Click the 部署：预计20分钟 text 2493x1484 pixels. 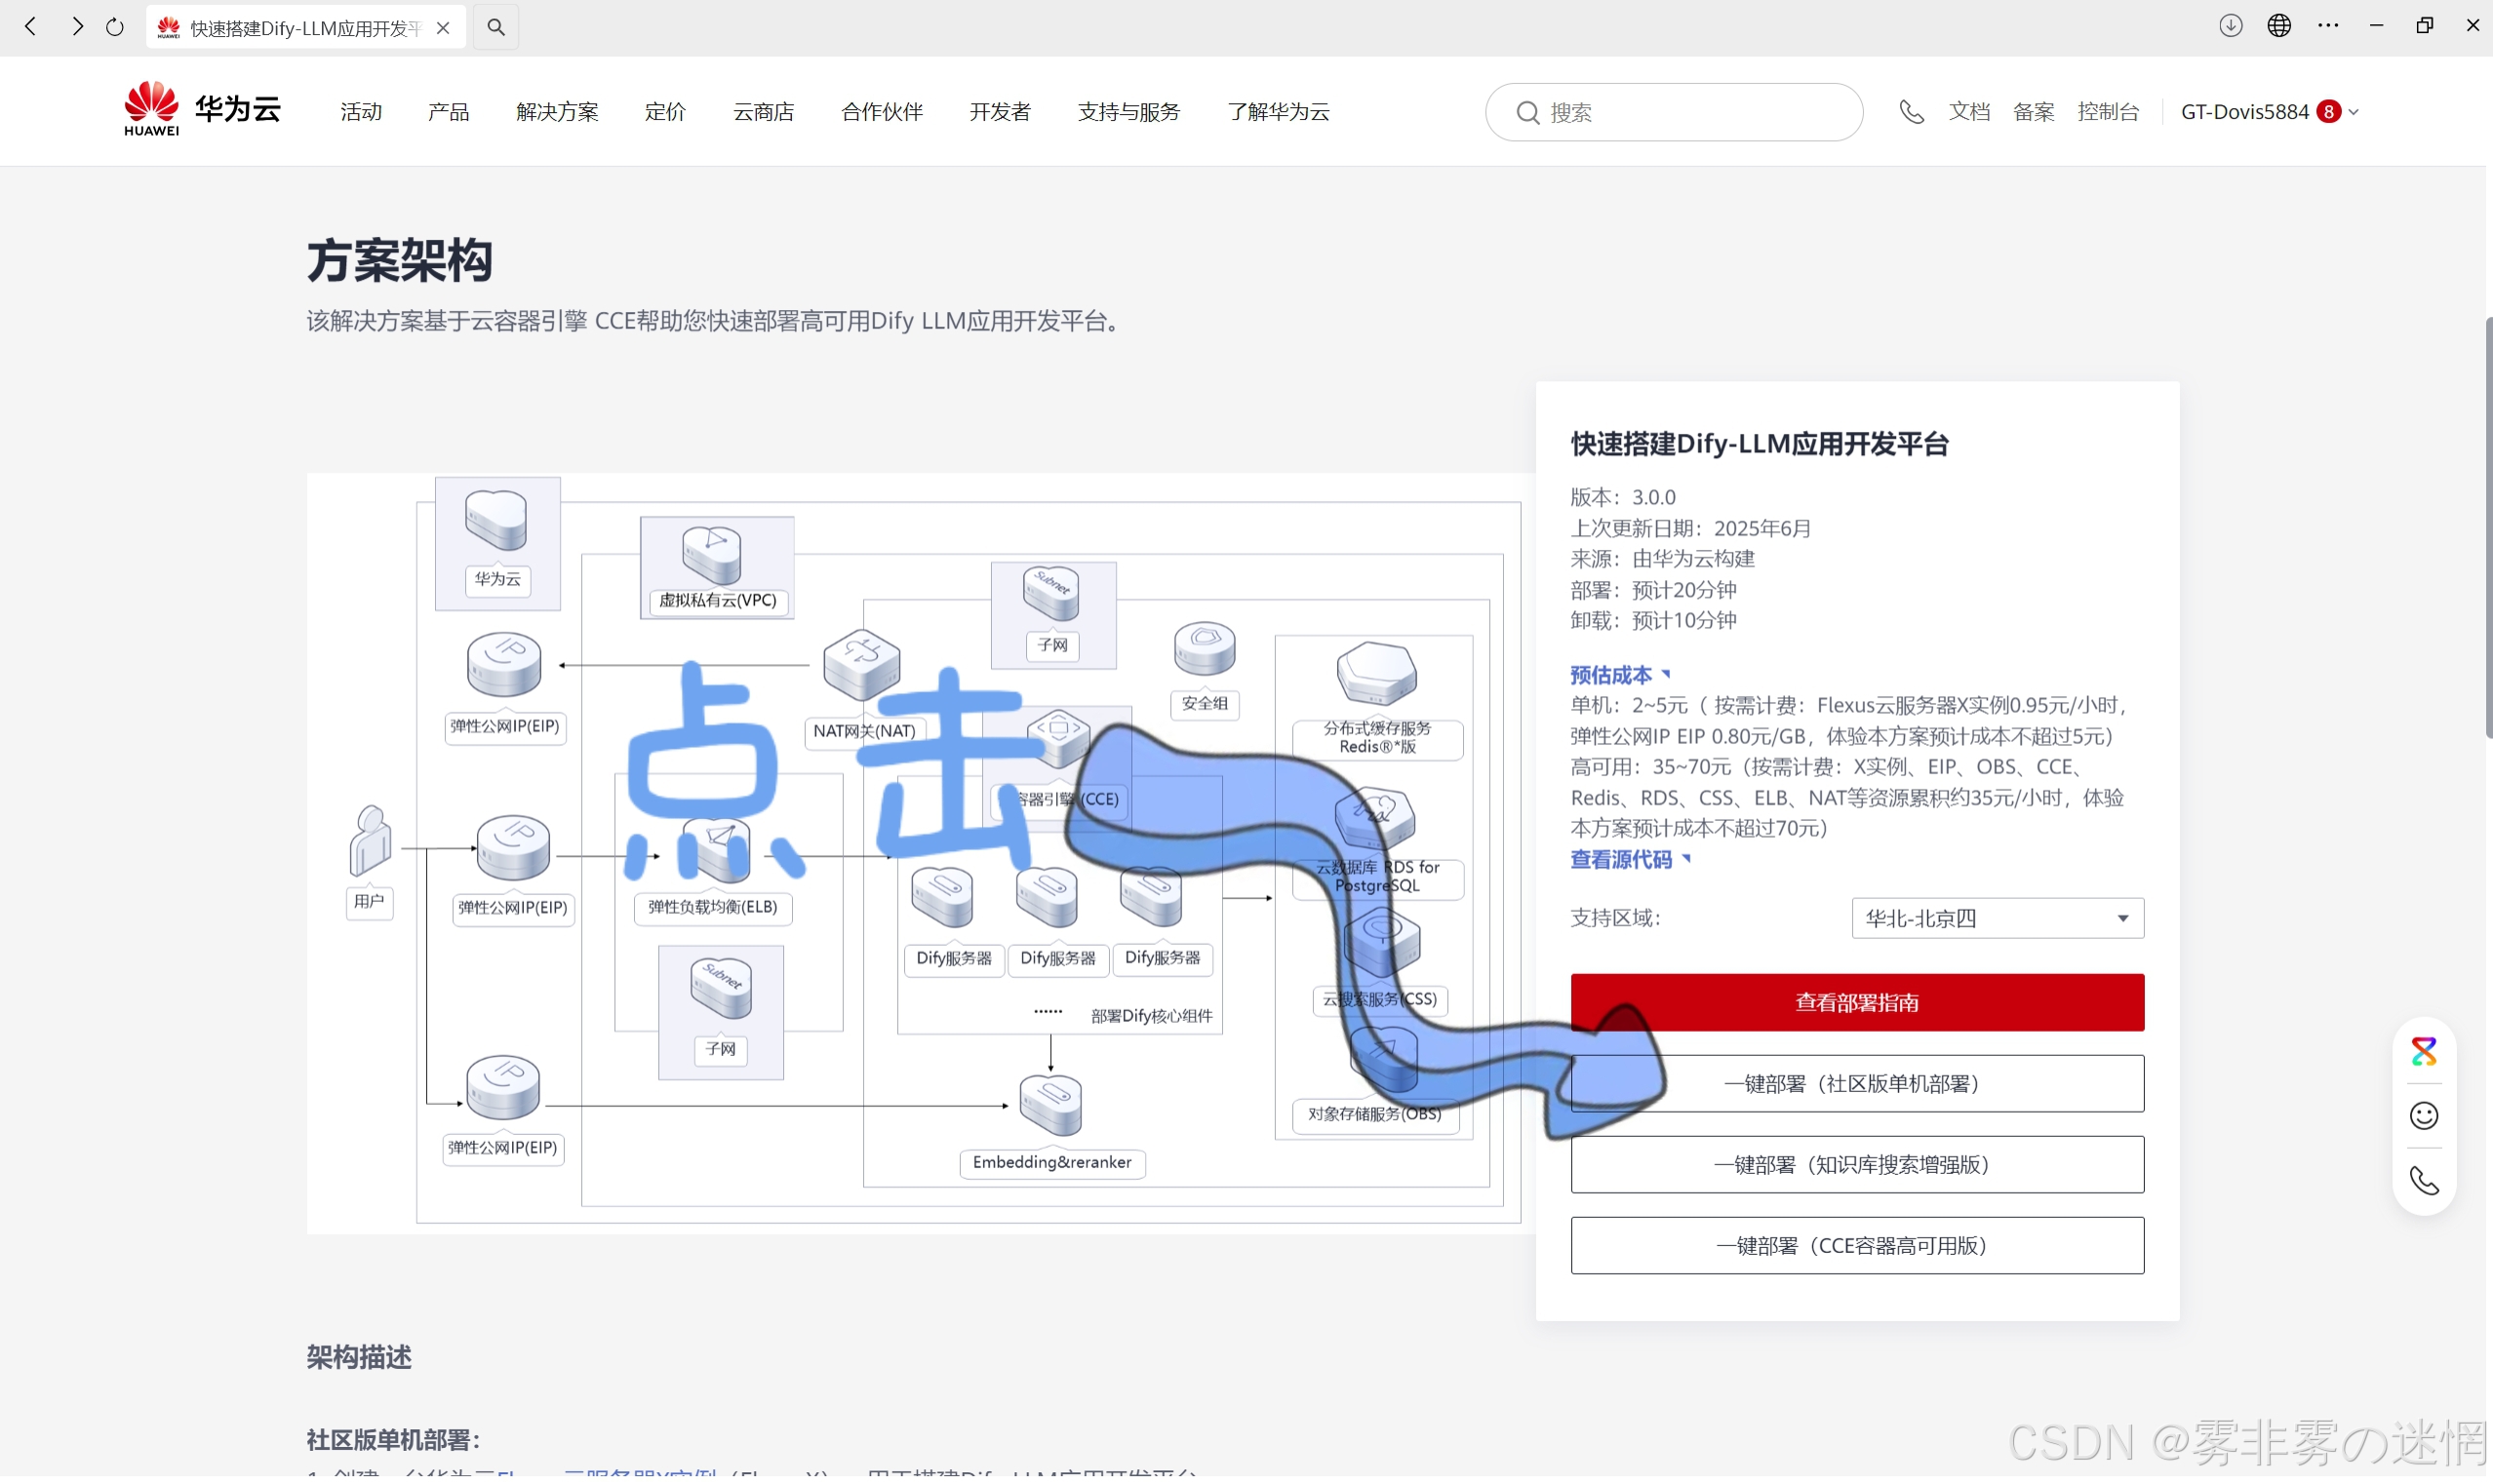tap(1654, 590)
